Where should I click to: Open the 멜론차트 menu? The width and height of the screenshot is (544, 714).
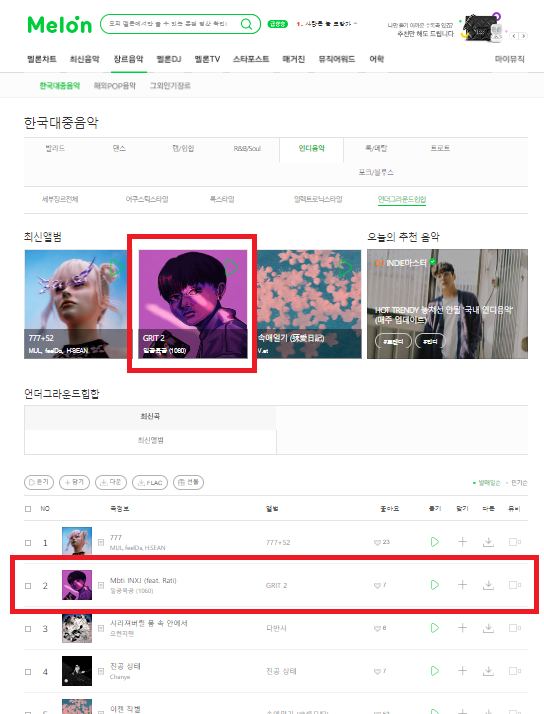point(42,59)
